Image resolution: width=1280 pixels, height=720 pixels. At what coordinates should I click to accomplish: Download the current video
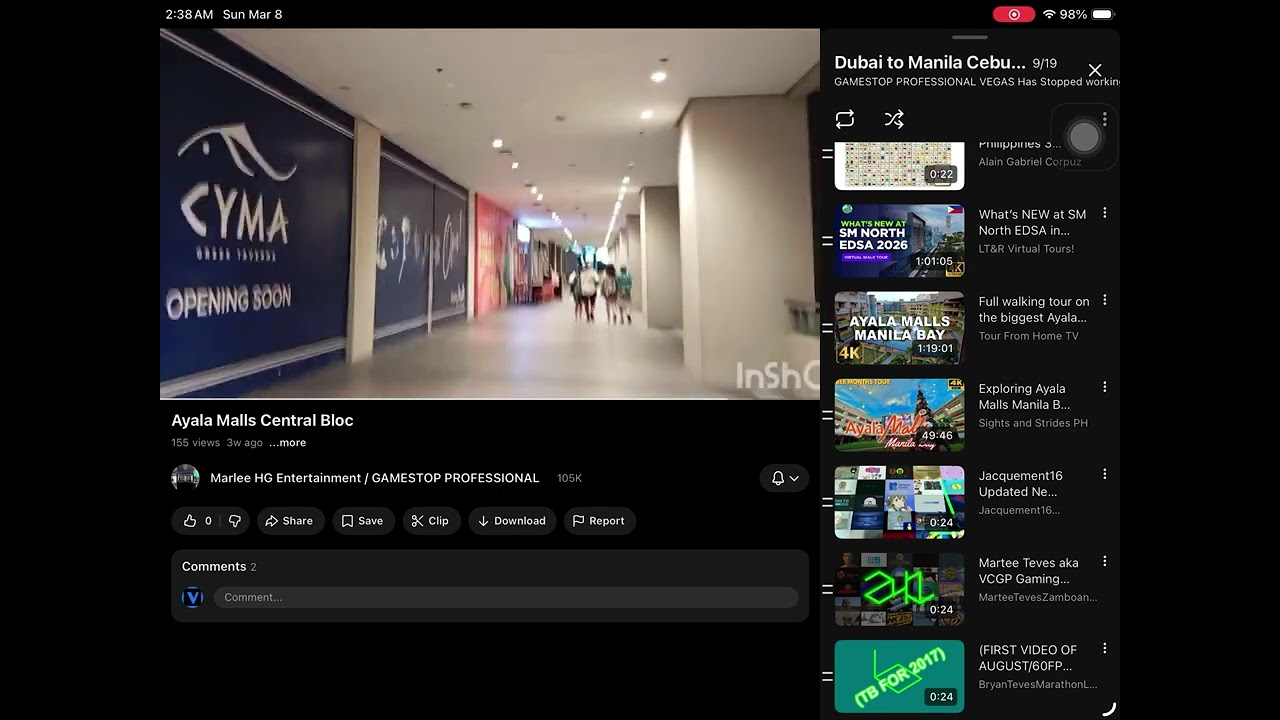pos(512,521)
